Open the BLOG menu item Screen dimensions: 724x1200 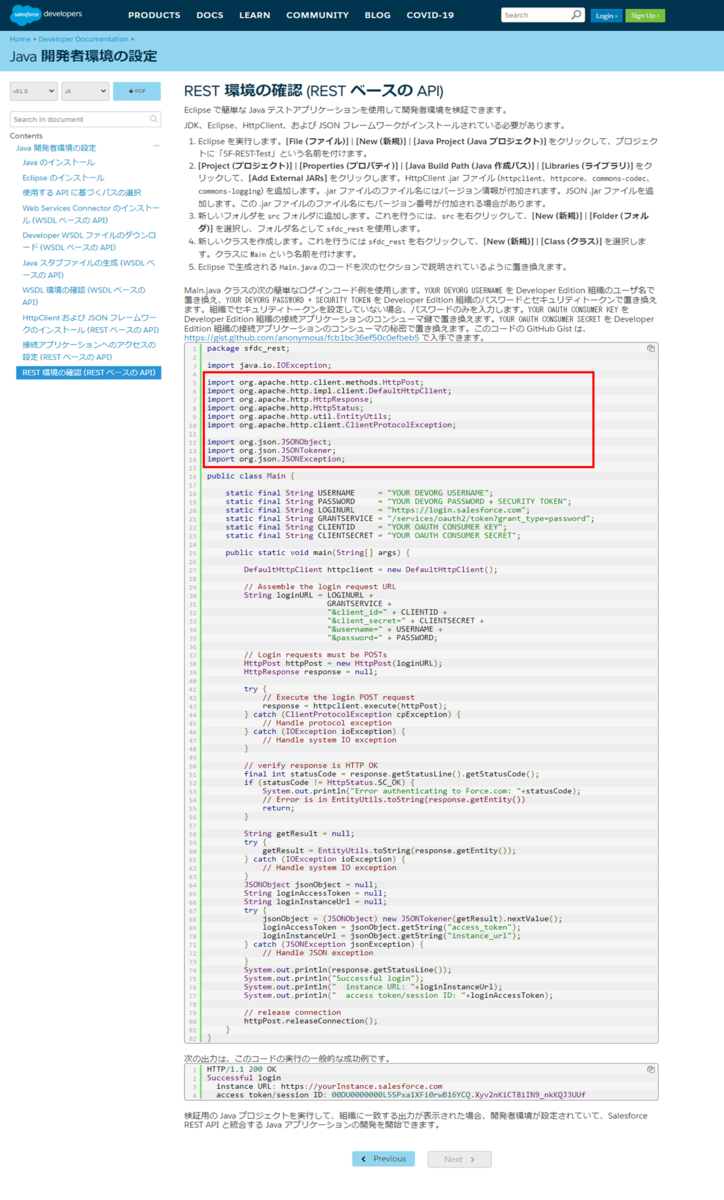coord(378,15)
